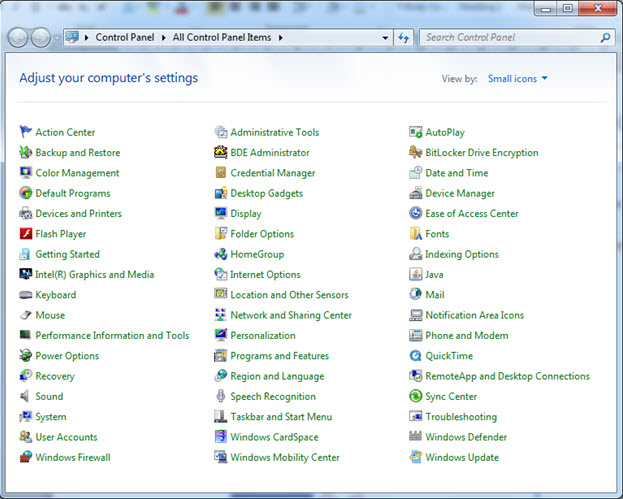Click the Backup and Restore icon
Image resolution: width=623 pixels, height=499 pixels.
click(x=25, y=152)
